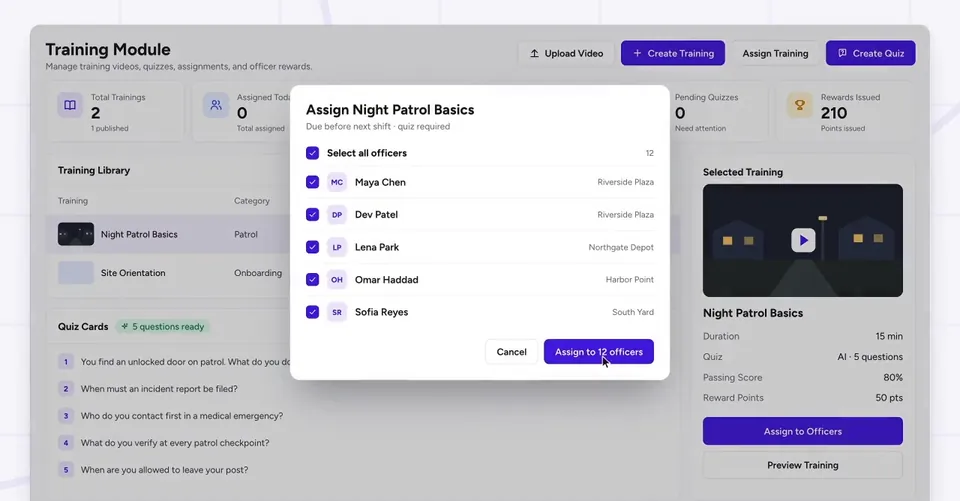Confirm Assign to 12 officers
The height and width of the screenshot is (501, 960).
coord(599,352)
